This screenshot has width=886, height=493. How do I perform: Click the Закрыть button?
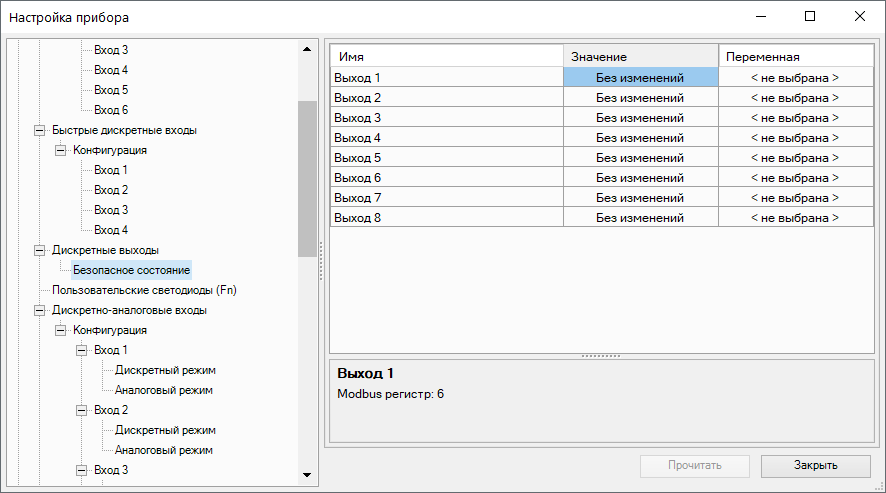click(x=816, y=465)
